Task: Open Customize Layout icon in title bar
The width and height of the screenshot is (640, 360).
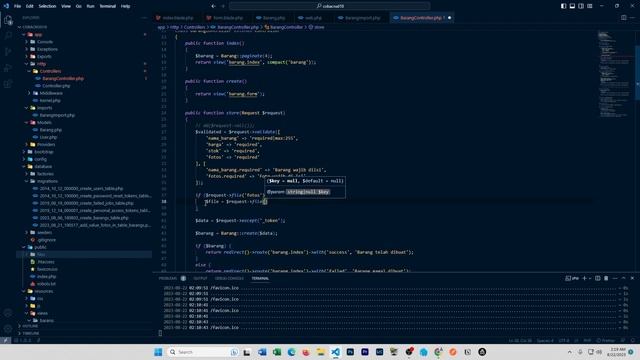Action: (590, 6)
